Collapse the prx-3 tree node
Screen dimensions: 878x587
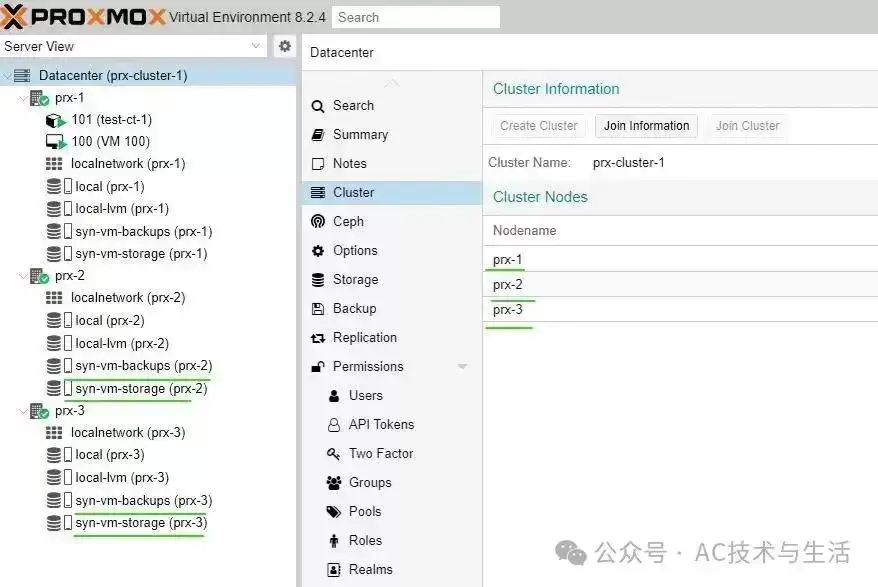point(23,412)
